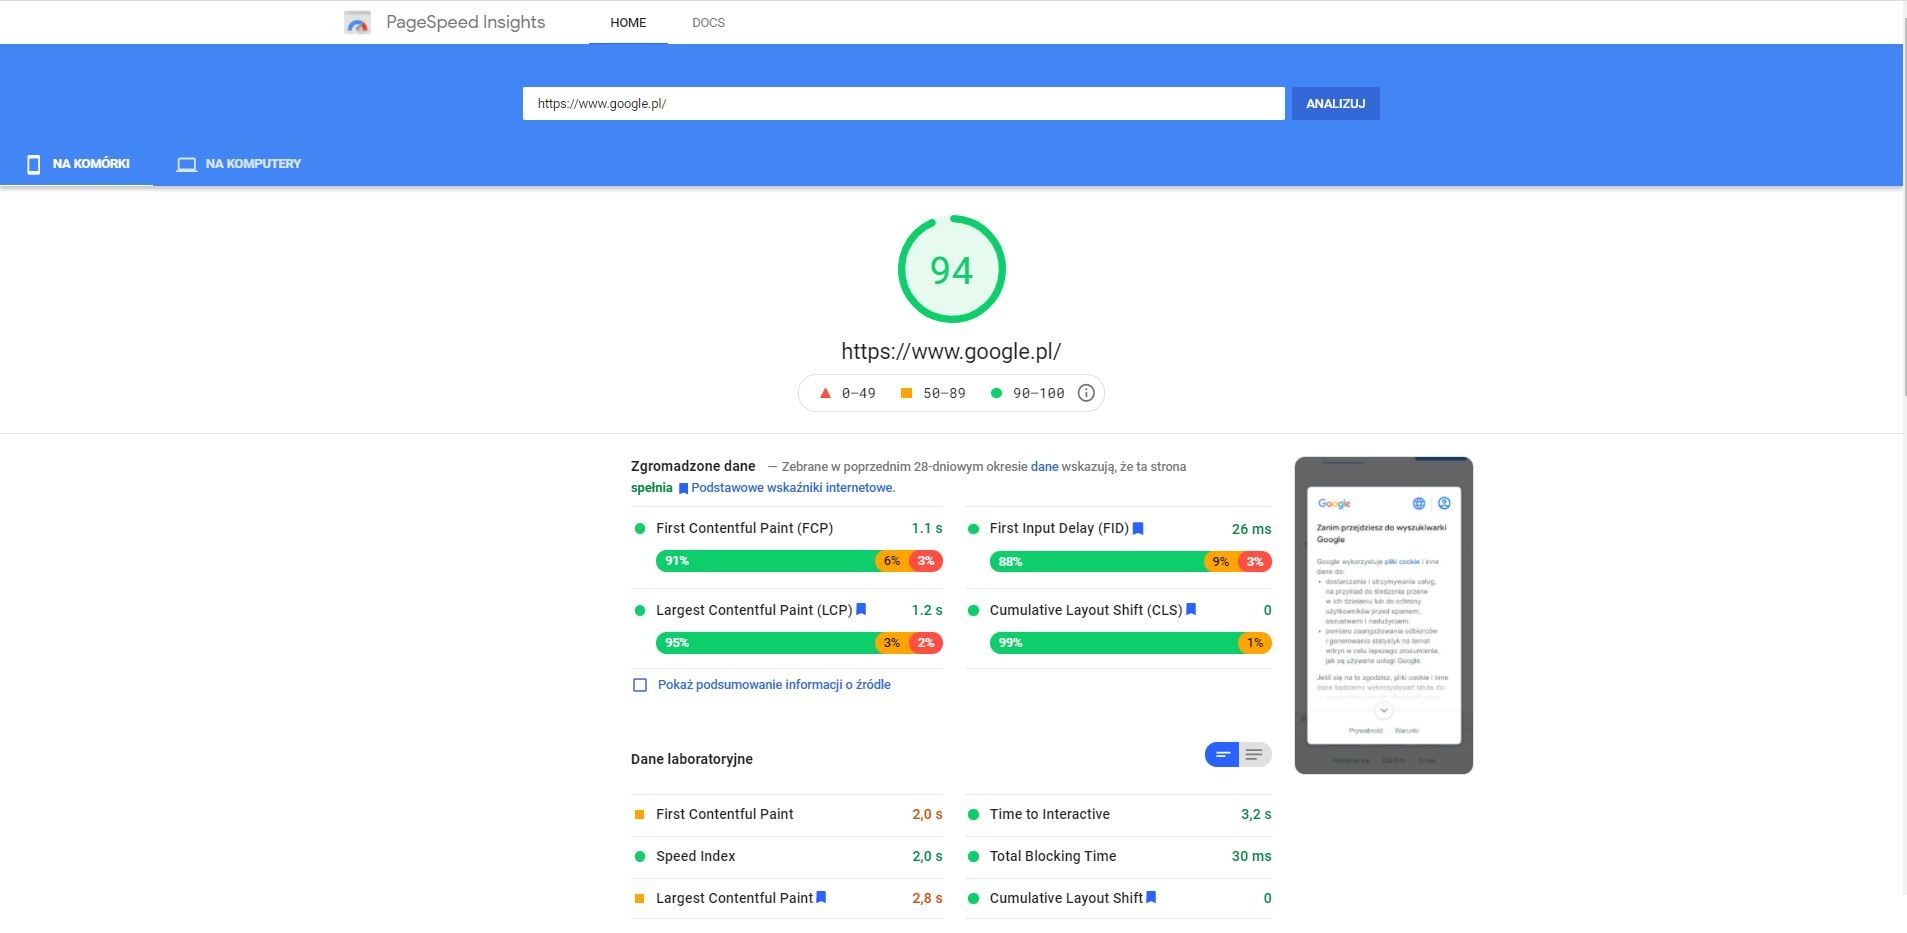Image resolution: width=1907 pixels, height=933 pixels.
Task: Click the FID distribution bar
Action: 1130,561
